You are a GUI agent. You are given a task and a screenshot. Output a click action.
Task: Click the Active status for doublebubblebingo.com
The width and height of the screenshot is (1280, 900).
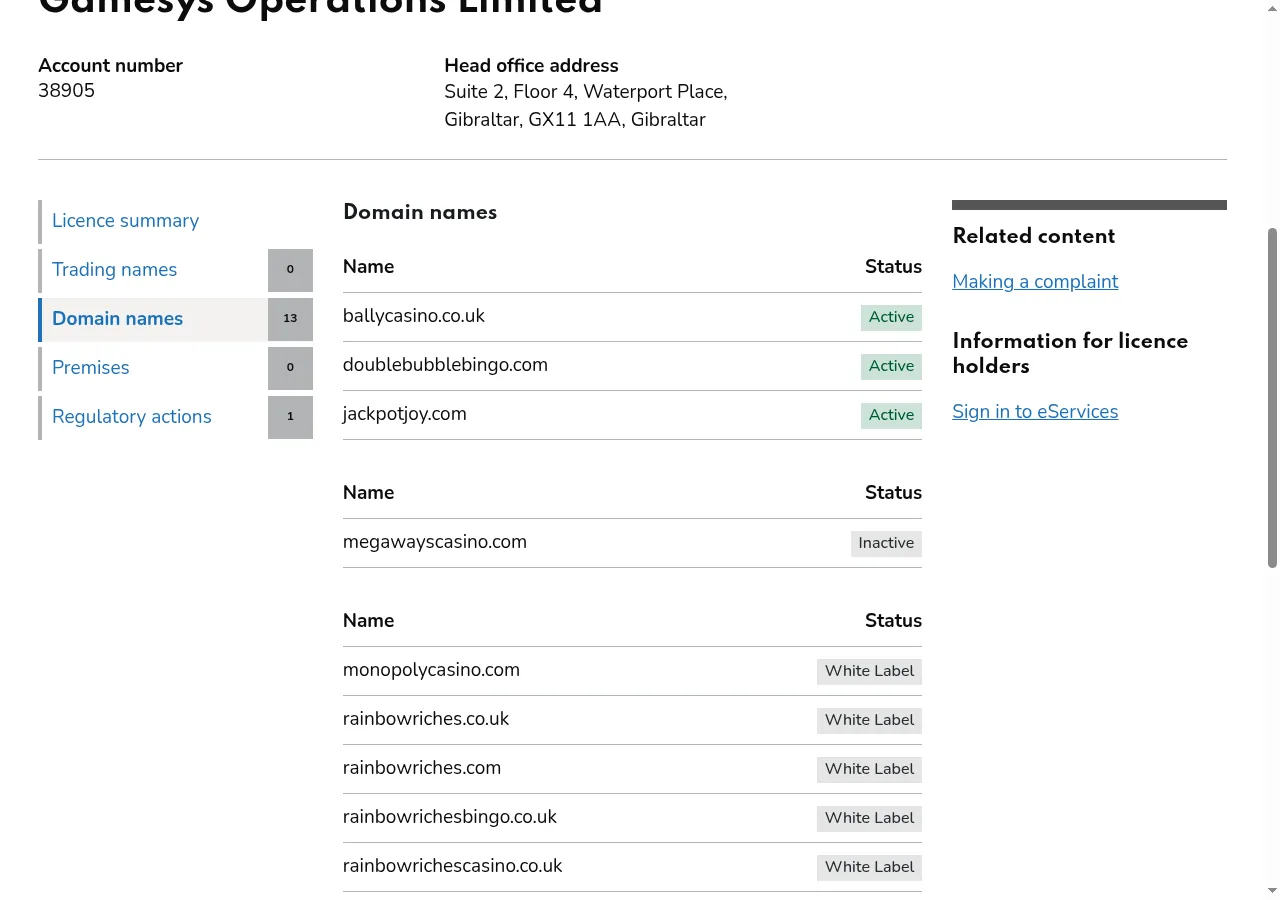coord(891,366)
